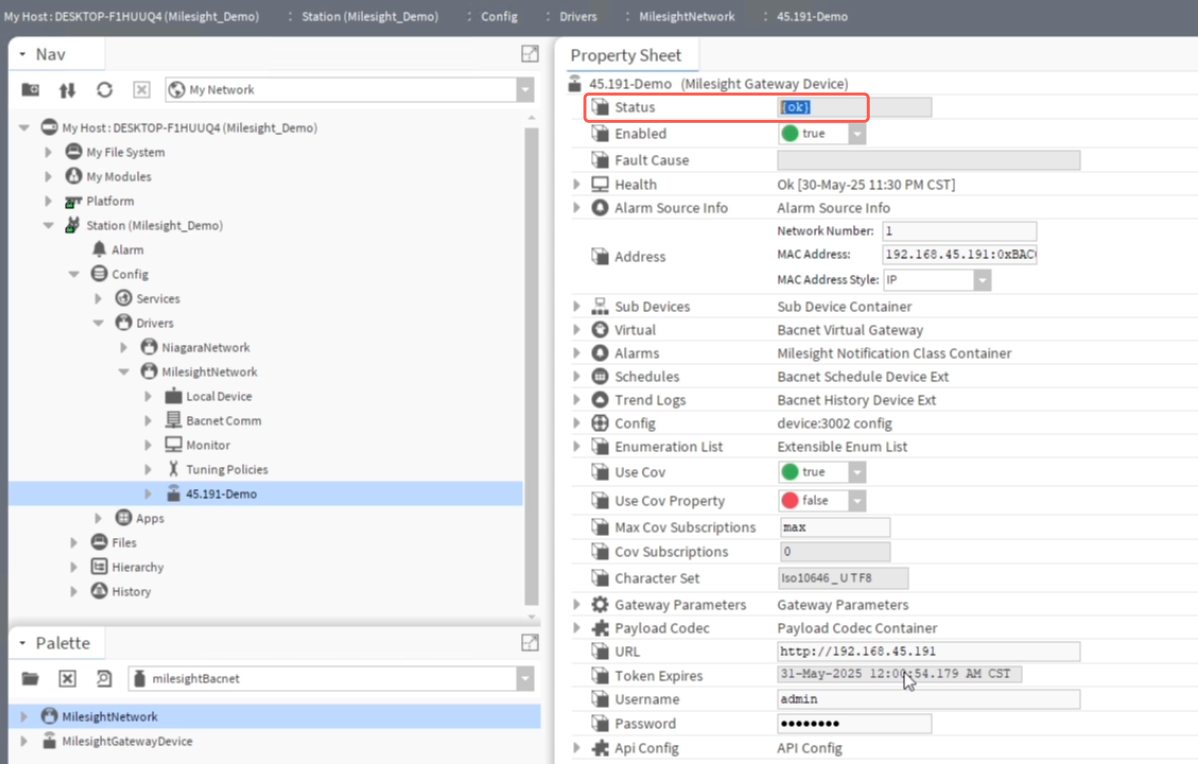
Task: Maximize the Palette panel via corner icon
Action: point(529,643)
